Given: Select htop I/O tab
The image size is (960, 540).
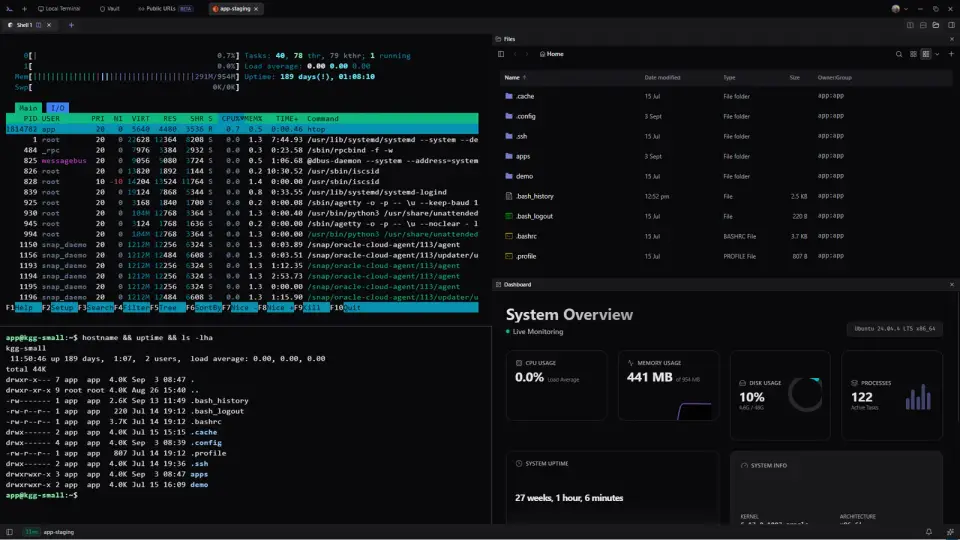Looking at the screenshot, I should point(58,108).
